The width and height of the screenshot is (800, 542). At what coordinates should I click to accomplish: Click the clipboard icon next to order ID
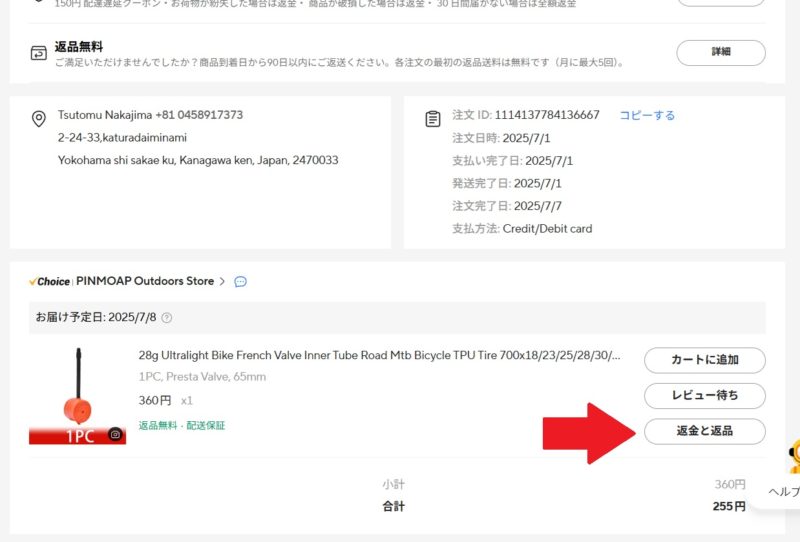[432, 119]
